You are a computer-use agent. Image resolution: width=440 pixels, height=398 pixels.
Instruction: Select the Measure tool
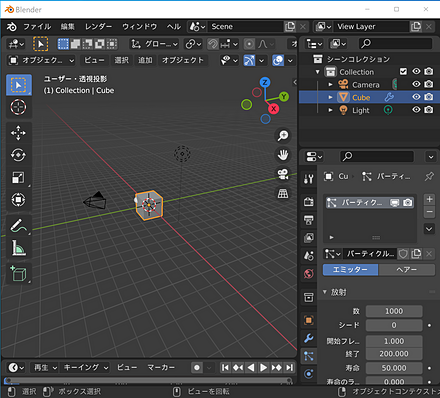tap(18, 248)
